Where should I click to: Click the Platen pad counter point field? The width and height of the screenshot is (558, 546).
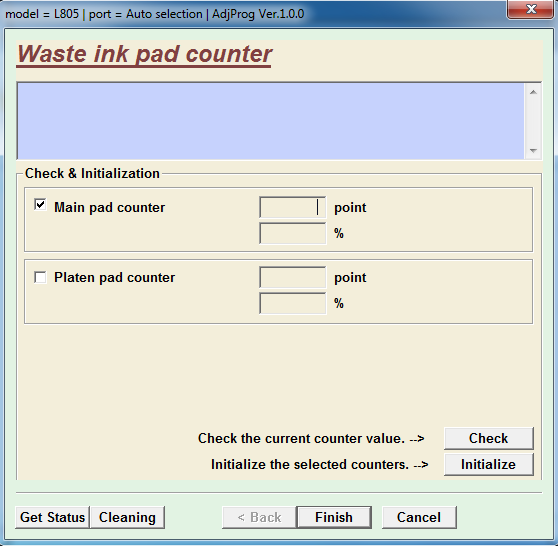293,277
